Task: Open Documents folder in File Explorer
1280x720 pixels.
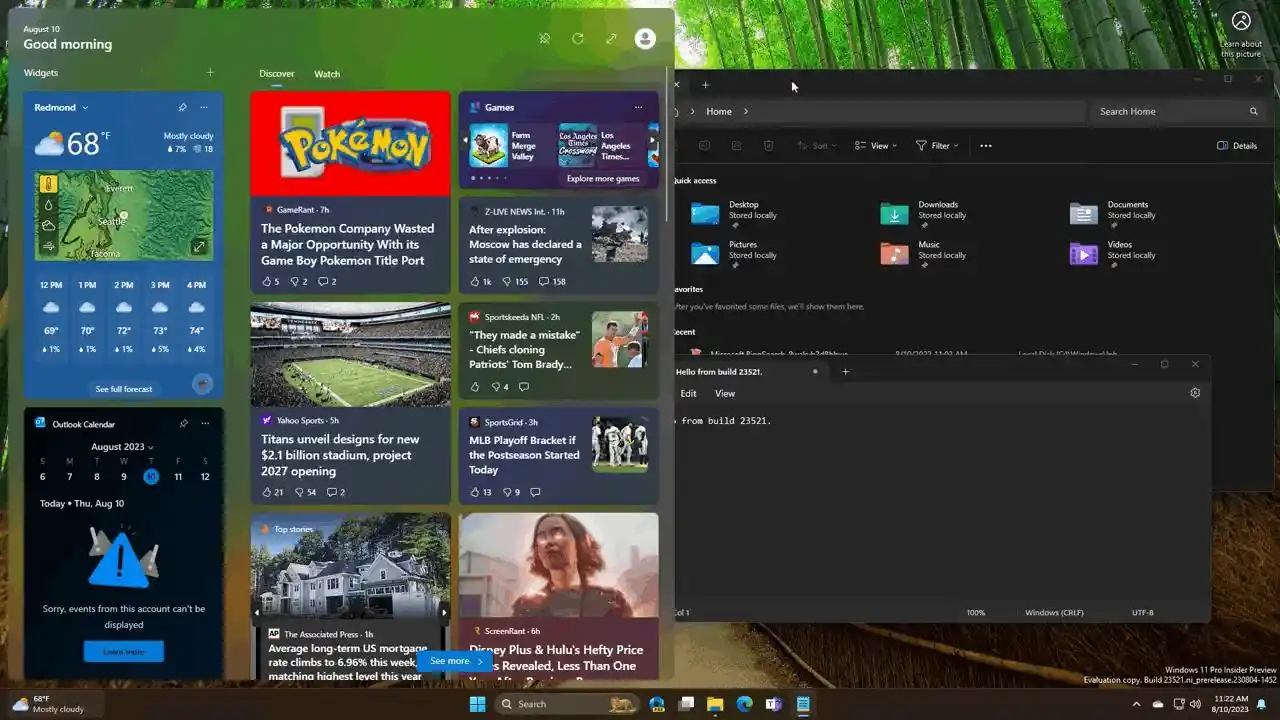Action: click(1112, 213)
